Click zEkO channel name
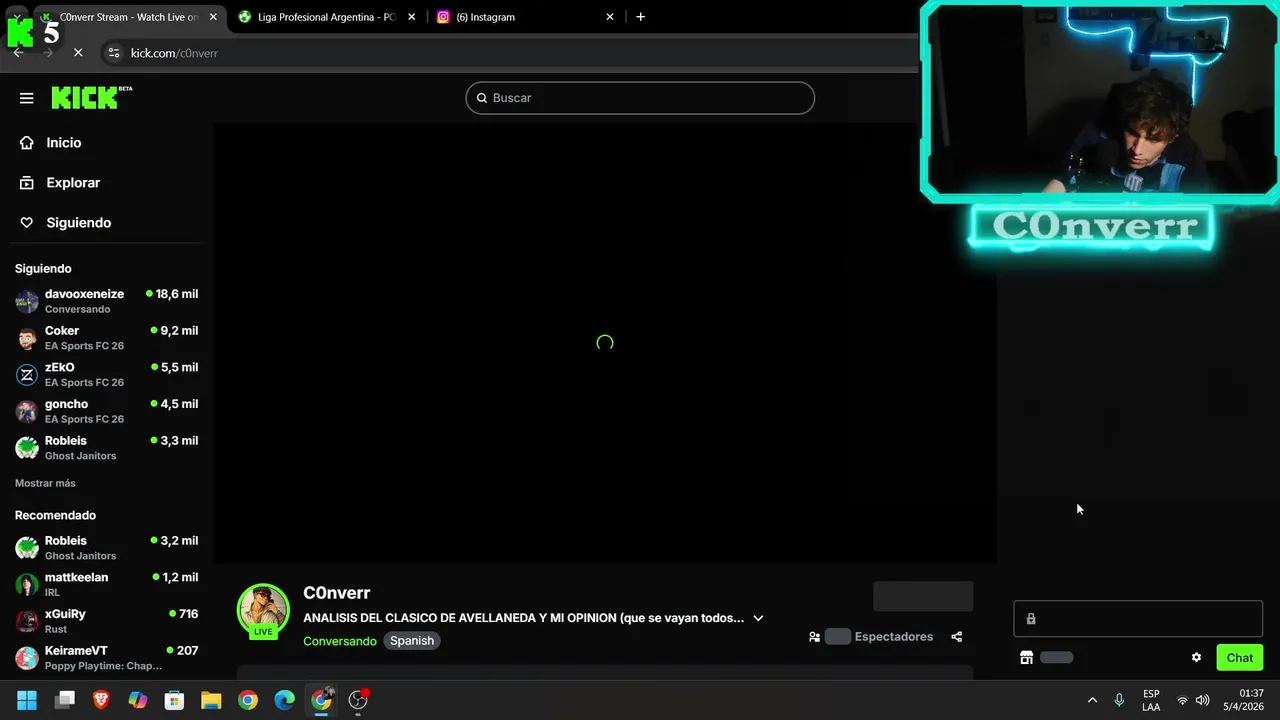 point(60,367)
